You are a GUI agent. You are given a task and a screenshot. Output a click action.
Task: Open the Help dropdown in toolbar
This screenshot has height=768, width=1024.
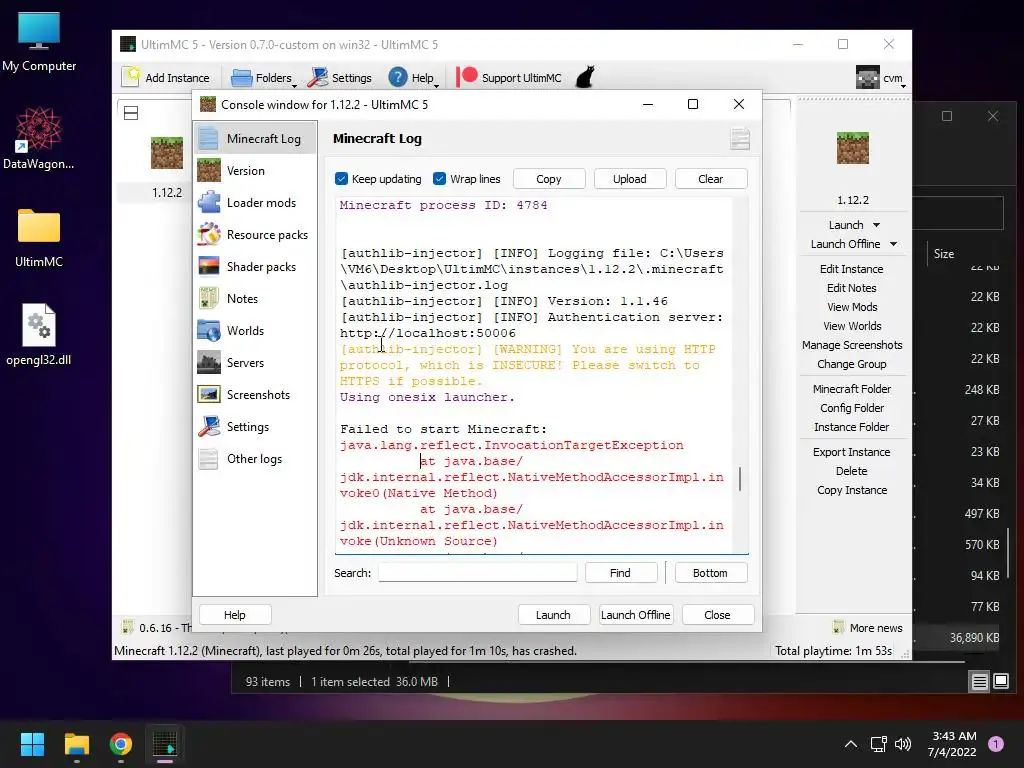pyautogui.click(x=413, y=78)
